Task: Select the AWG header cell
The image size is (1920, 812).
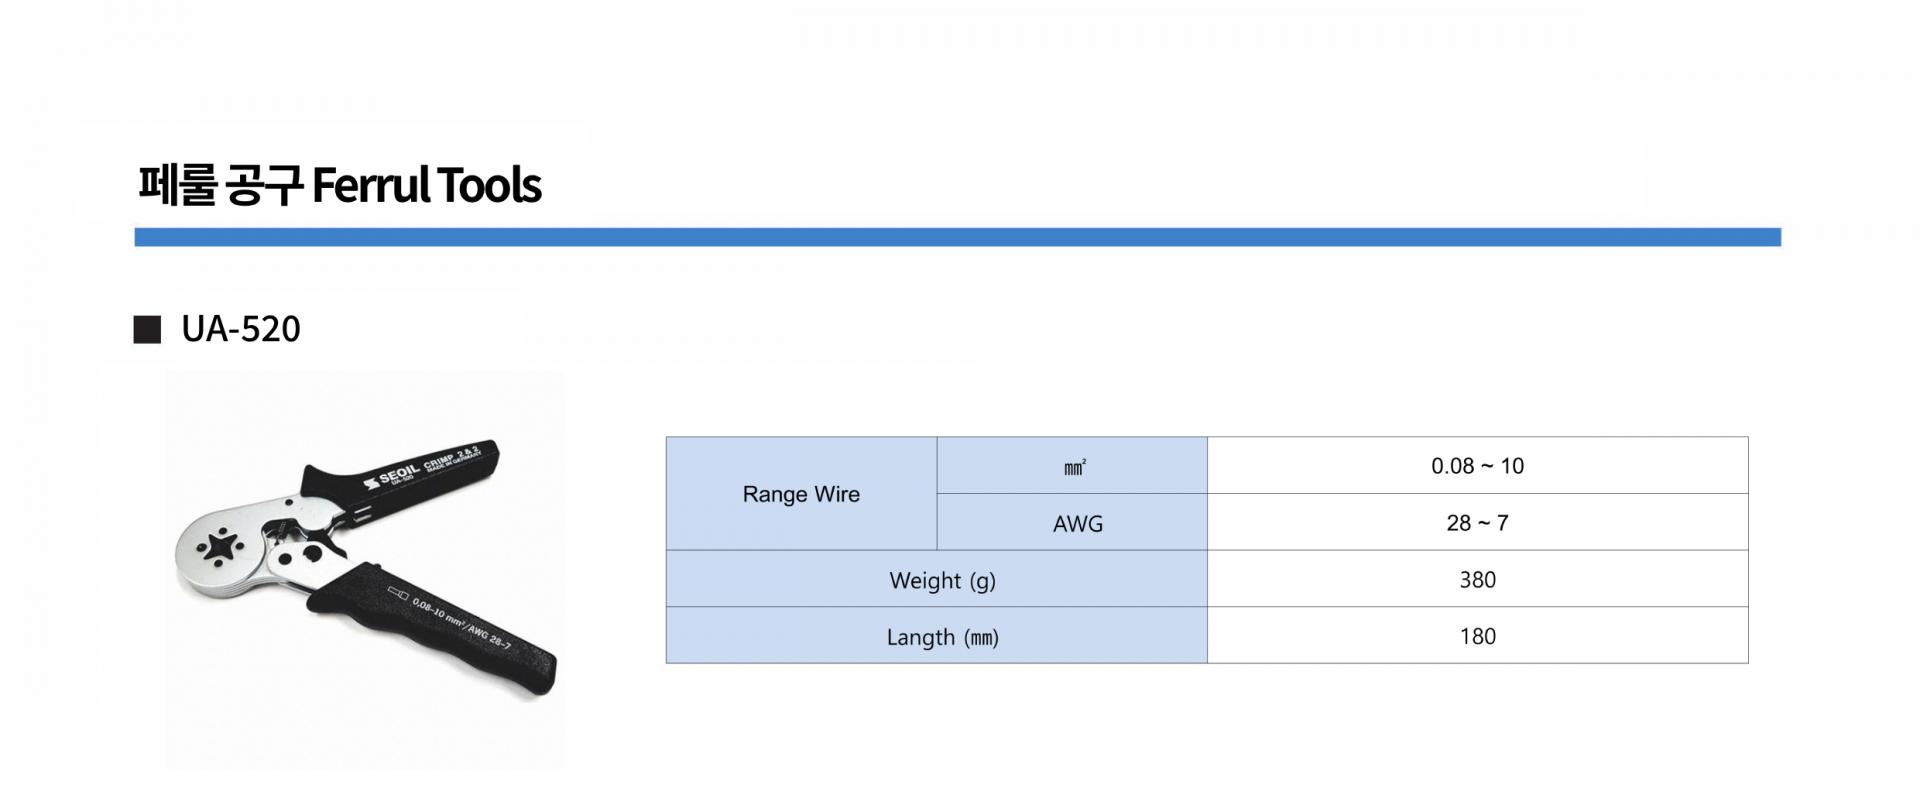Action: (1072, 523)
